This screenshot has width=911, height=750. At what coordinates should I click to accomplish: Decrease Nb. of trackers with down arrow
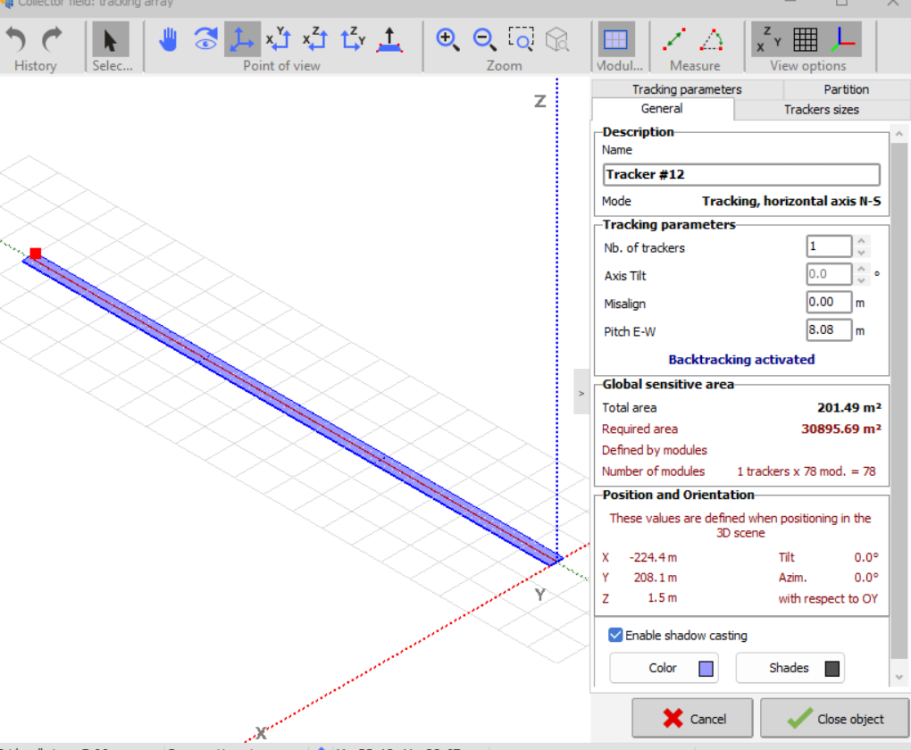(x=862, y=252)
